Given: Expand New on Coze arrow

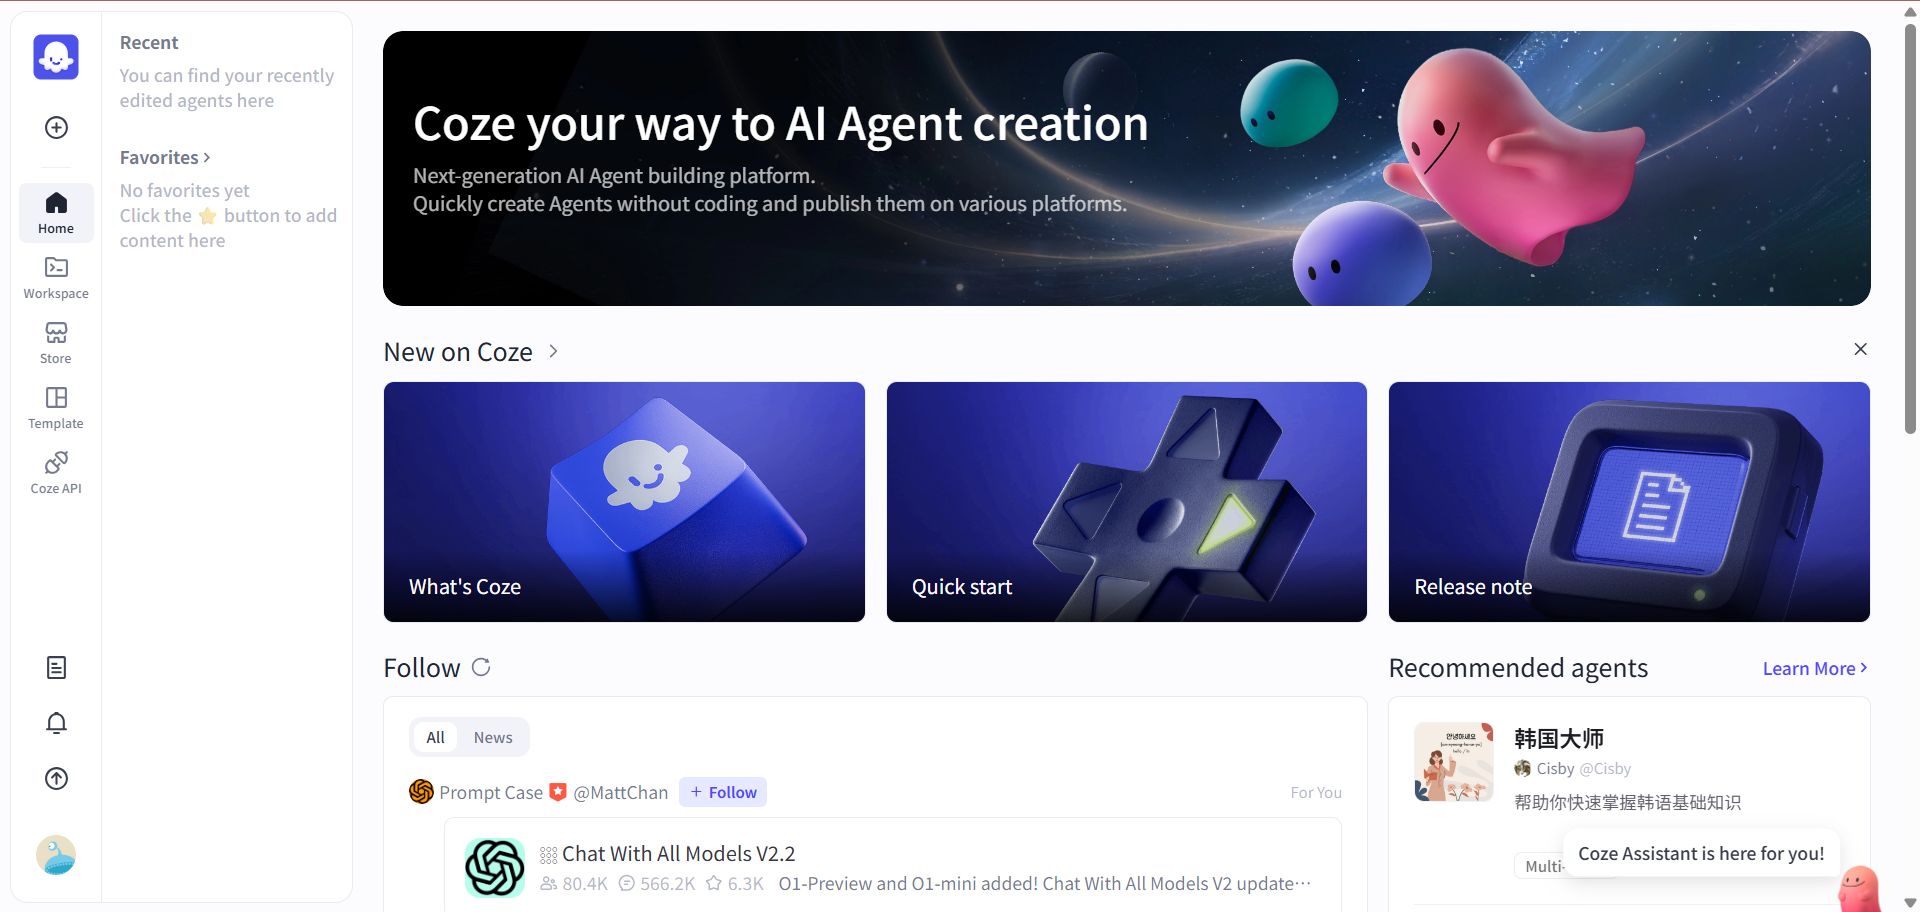Looking at the screenshot, I should pos(553,351).
